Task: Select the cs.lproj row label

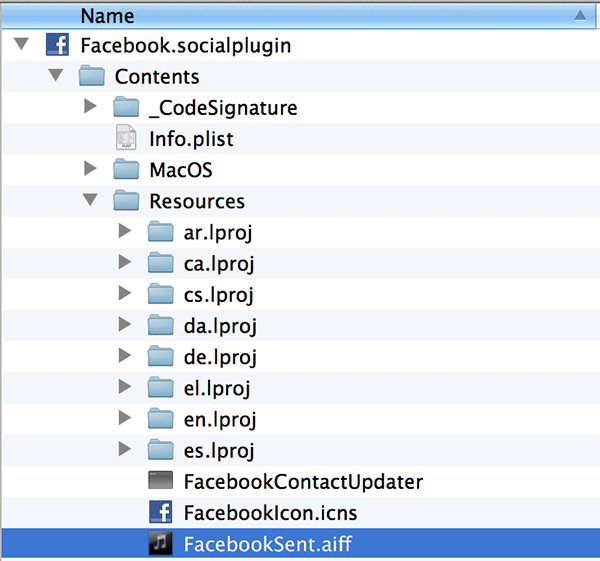Action: pyautogui.click(x=218, y=295)
